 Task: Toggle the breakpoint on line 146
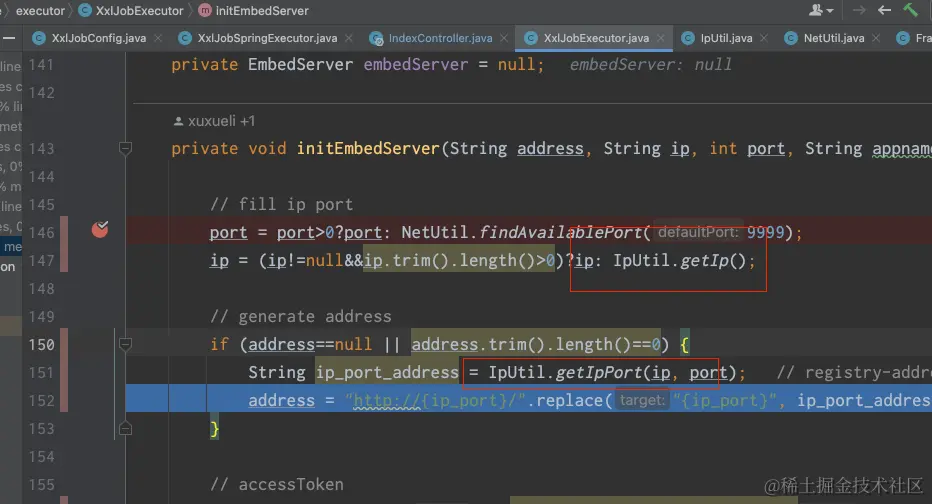(100, 229)
